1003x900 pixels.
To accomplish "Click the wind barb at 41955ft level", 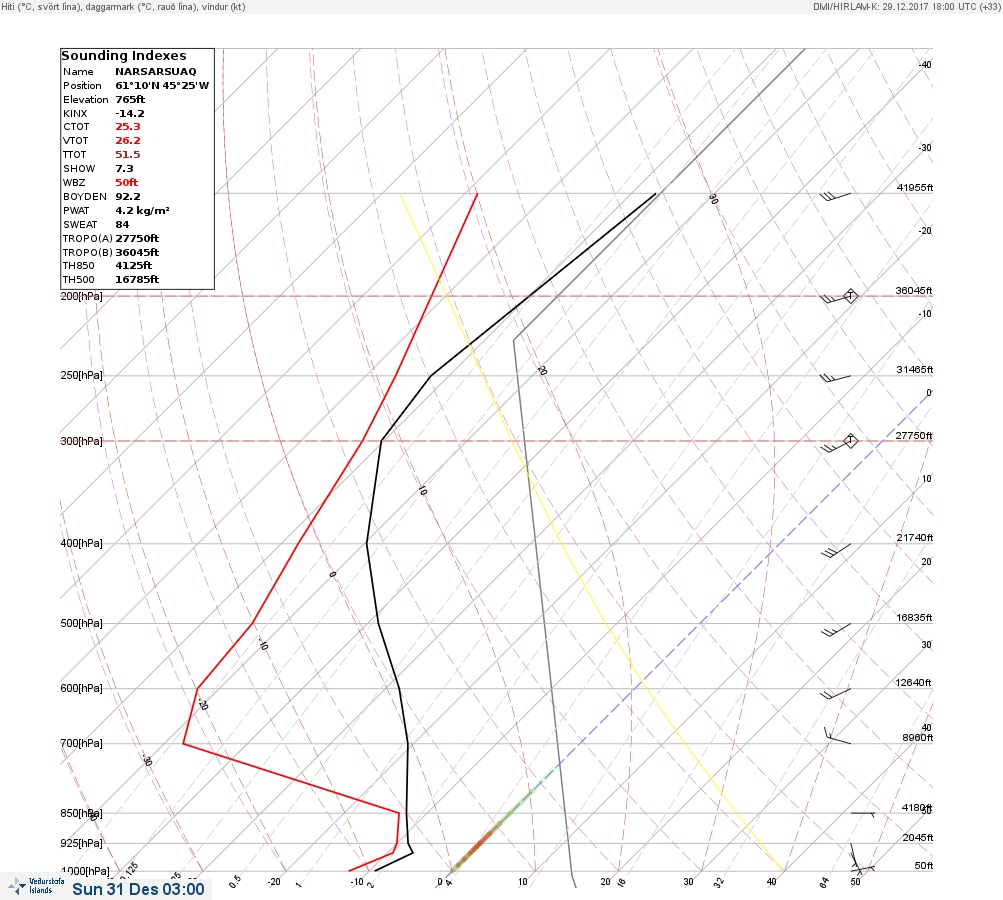I will pyautogui.click(x=835, y=196).
